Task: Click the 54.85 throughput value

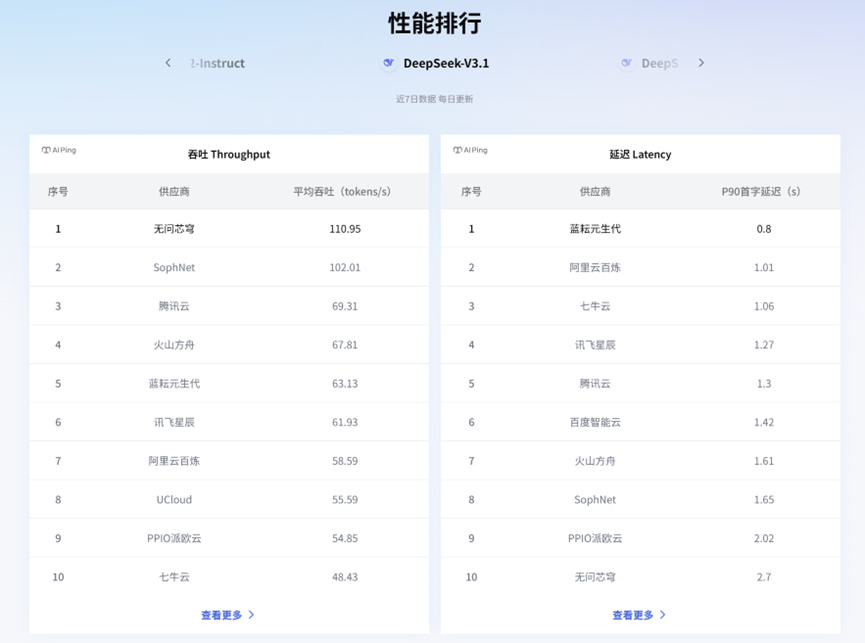Action: (345, 538)
